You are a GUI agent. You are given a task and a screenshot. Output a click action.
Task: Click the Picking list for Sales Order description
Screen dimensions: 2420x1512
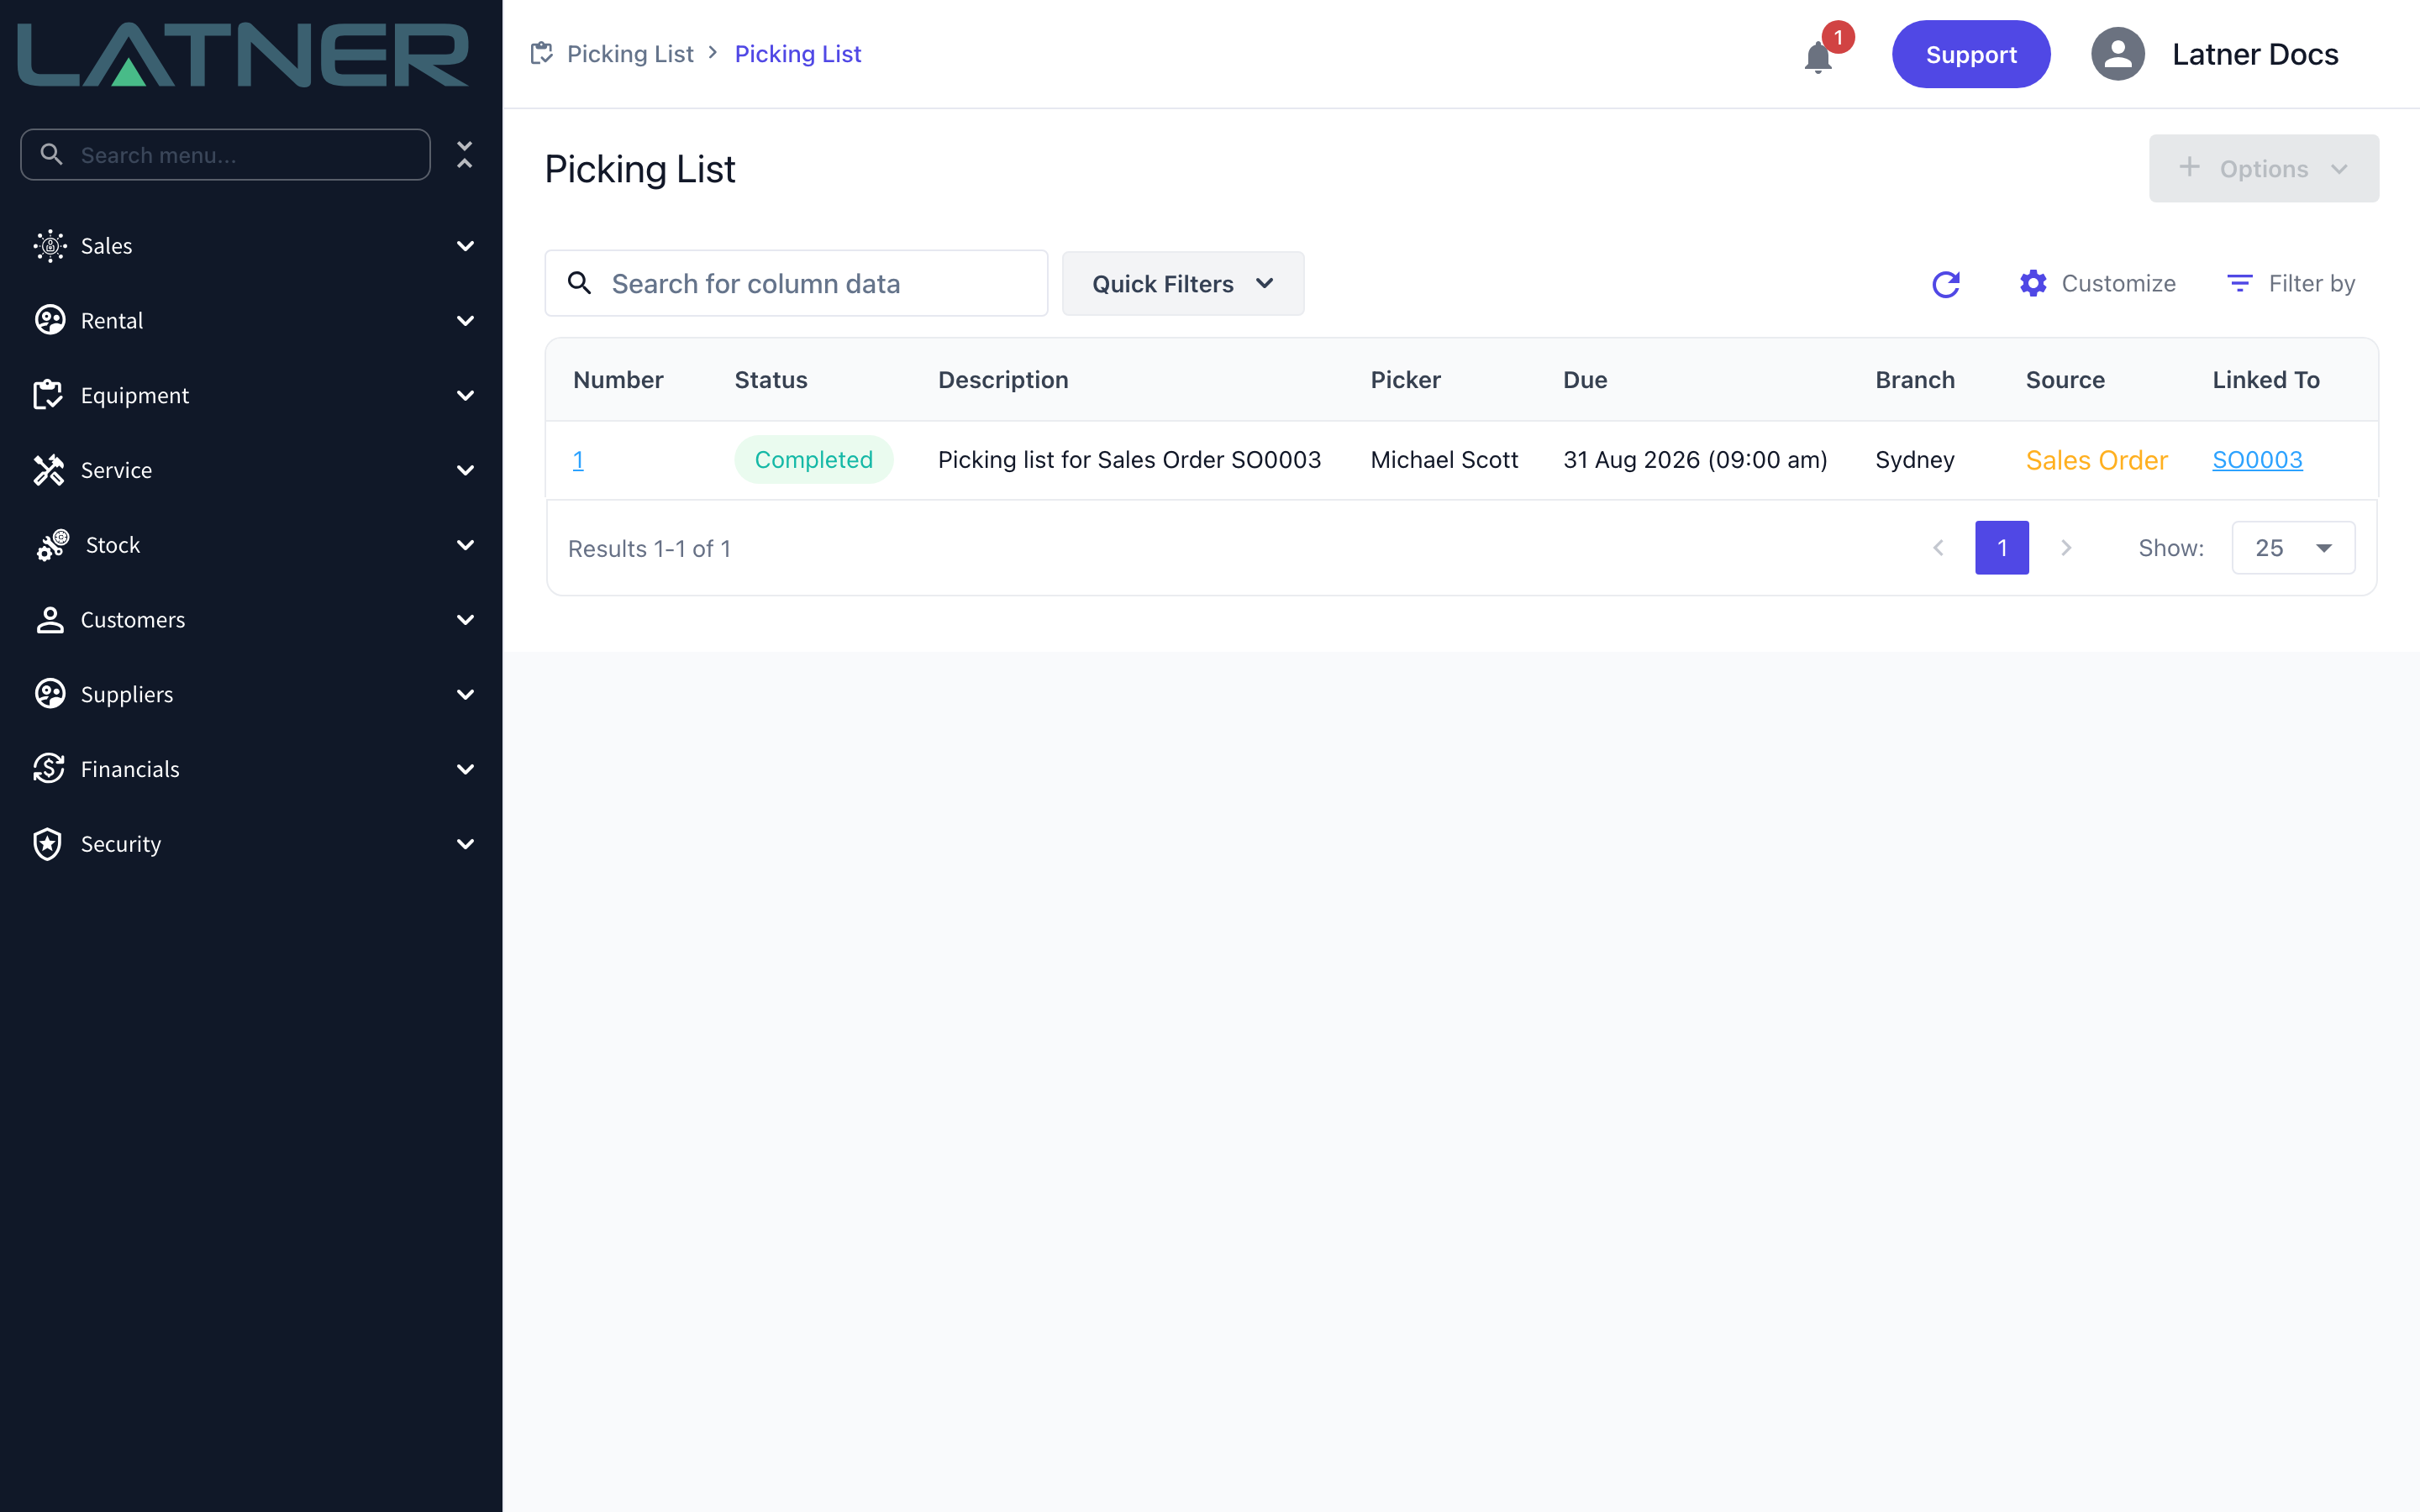(x=1129, y=460)
